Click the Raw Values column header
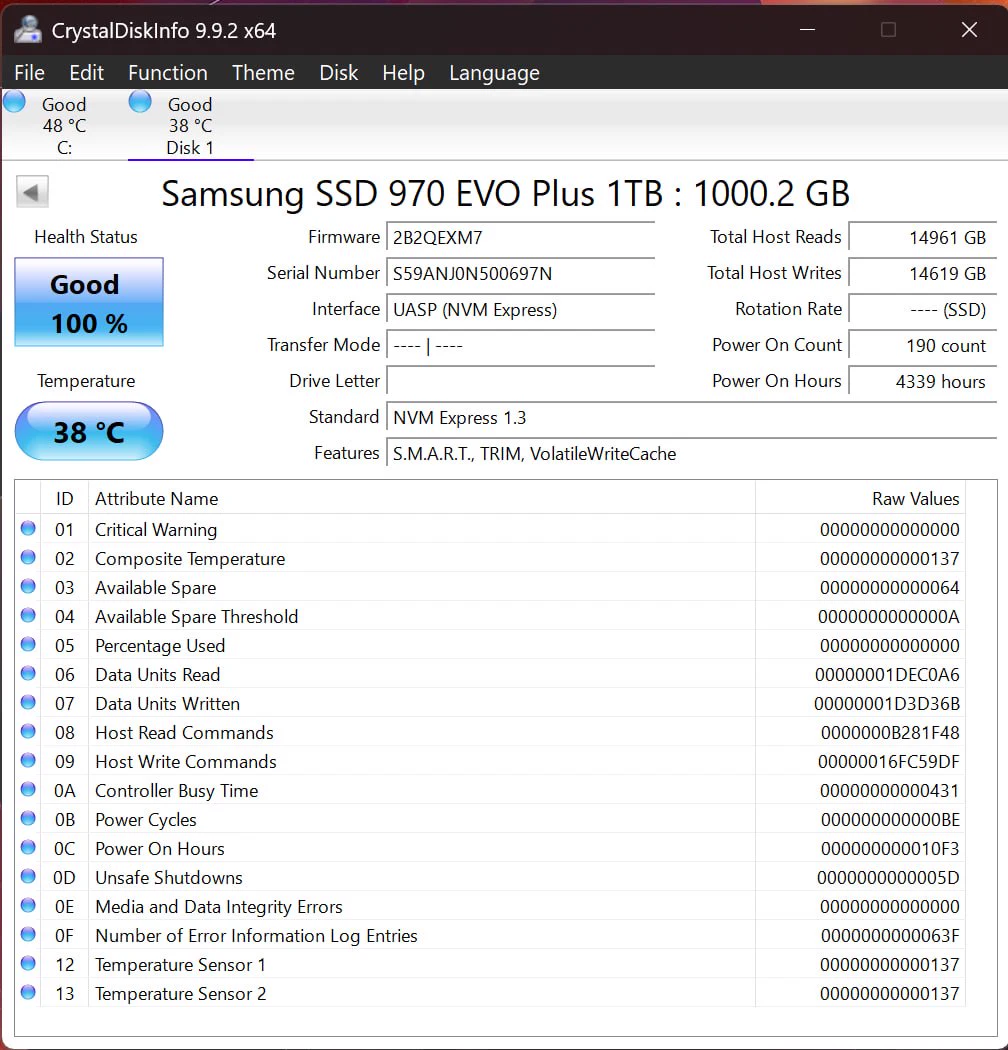 pyautogui.click(x=860, y=499)
